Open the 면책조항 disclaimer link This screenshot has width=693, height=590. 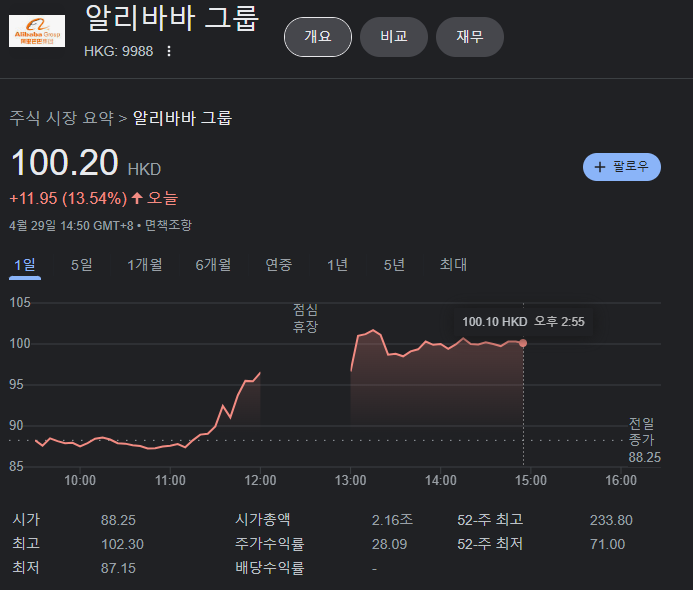(168, 225)
